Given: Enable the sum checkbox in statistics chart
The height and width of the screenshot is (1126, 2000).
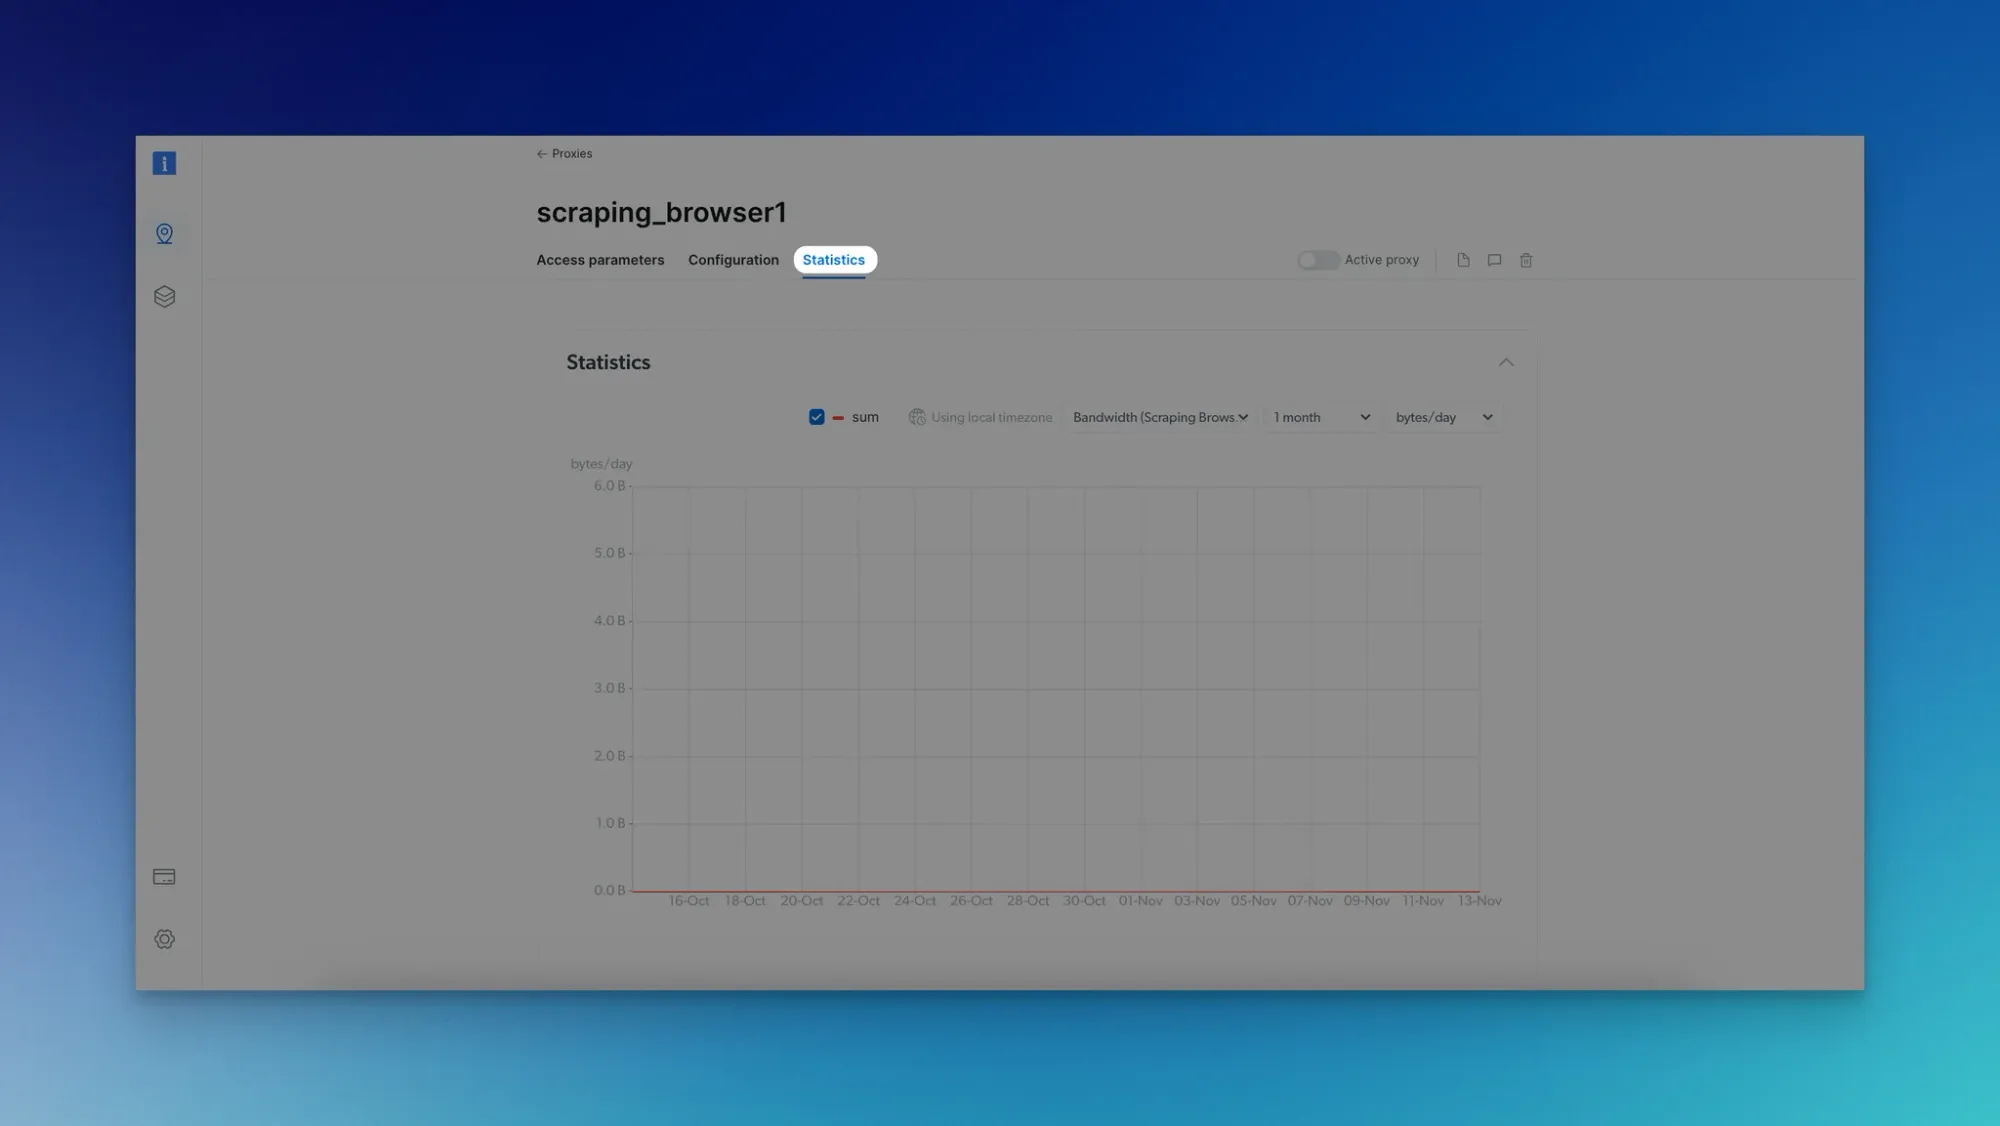Looking at the screenshot, I should [x=815, y=416].
